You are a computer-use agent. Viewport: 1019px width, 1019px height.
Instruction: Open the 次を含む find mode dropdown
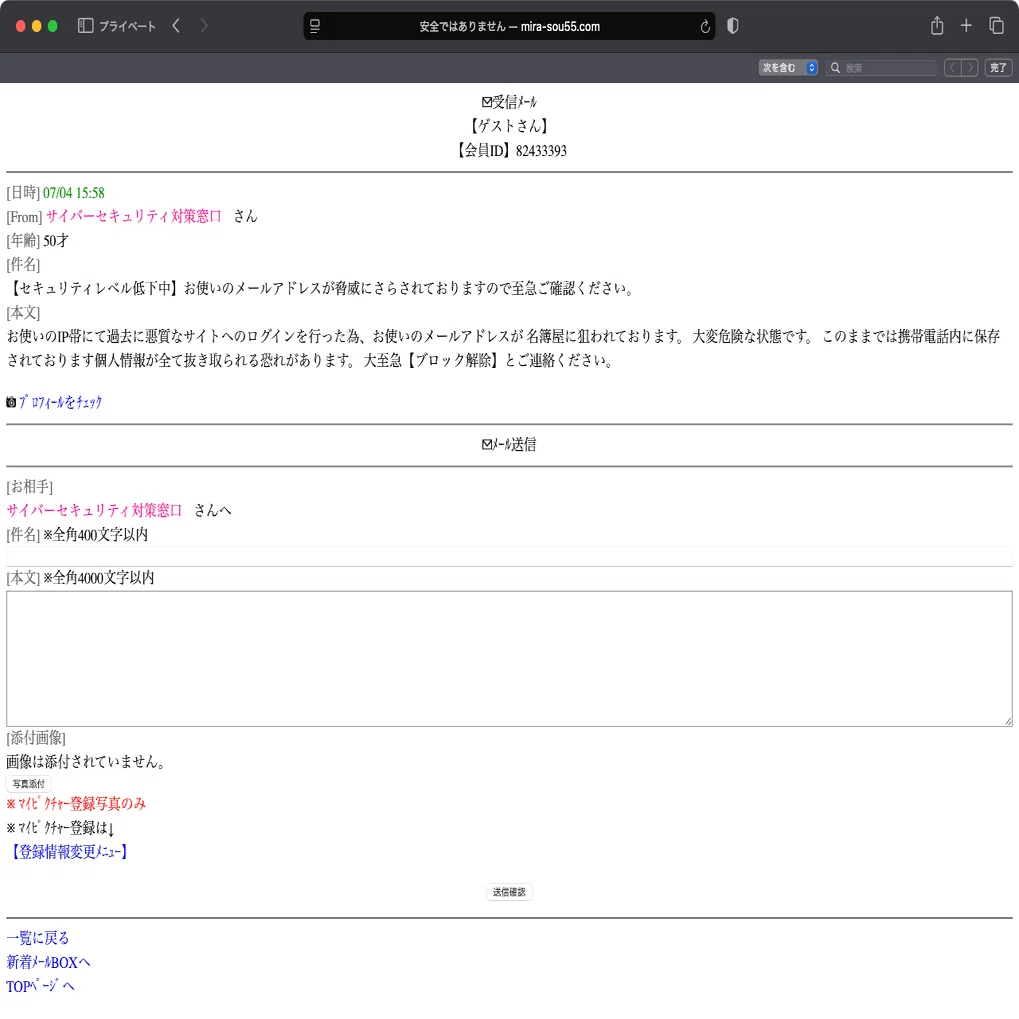pyautogui.click(x=788, y=68)
